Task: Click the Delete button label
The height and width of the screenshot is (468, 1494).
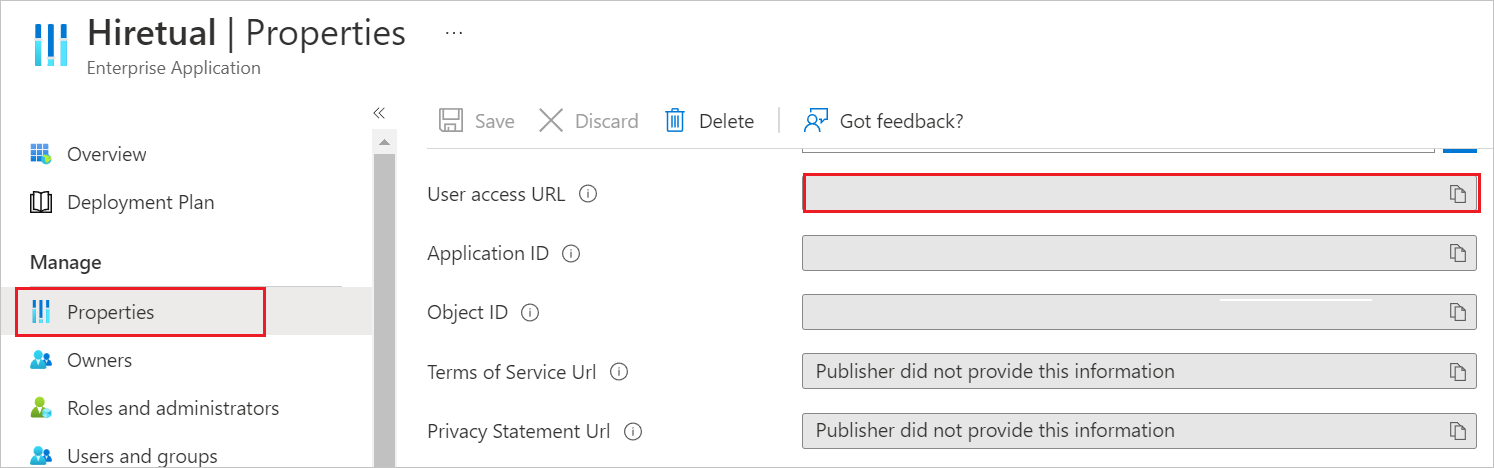Action: click(x=726, y=121)
